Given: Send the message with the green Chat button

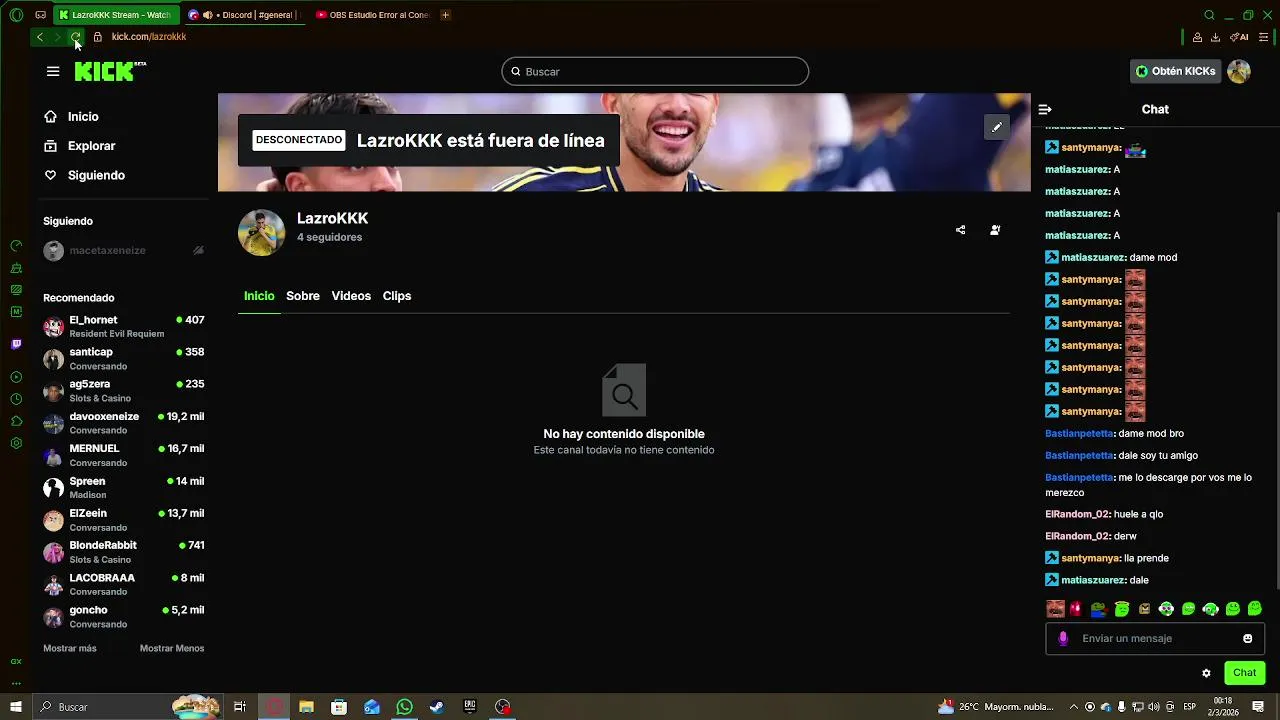Looking at the screenshot, I should tap(1245, 673).
